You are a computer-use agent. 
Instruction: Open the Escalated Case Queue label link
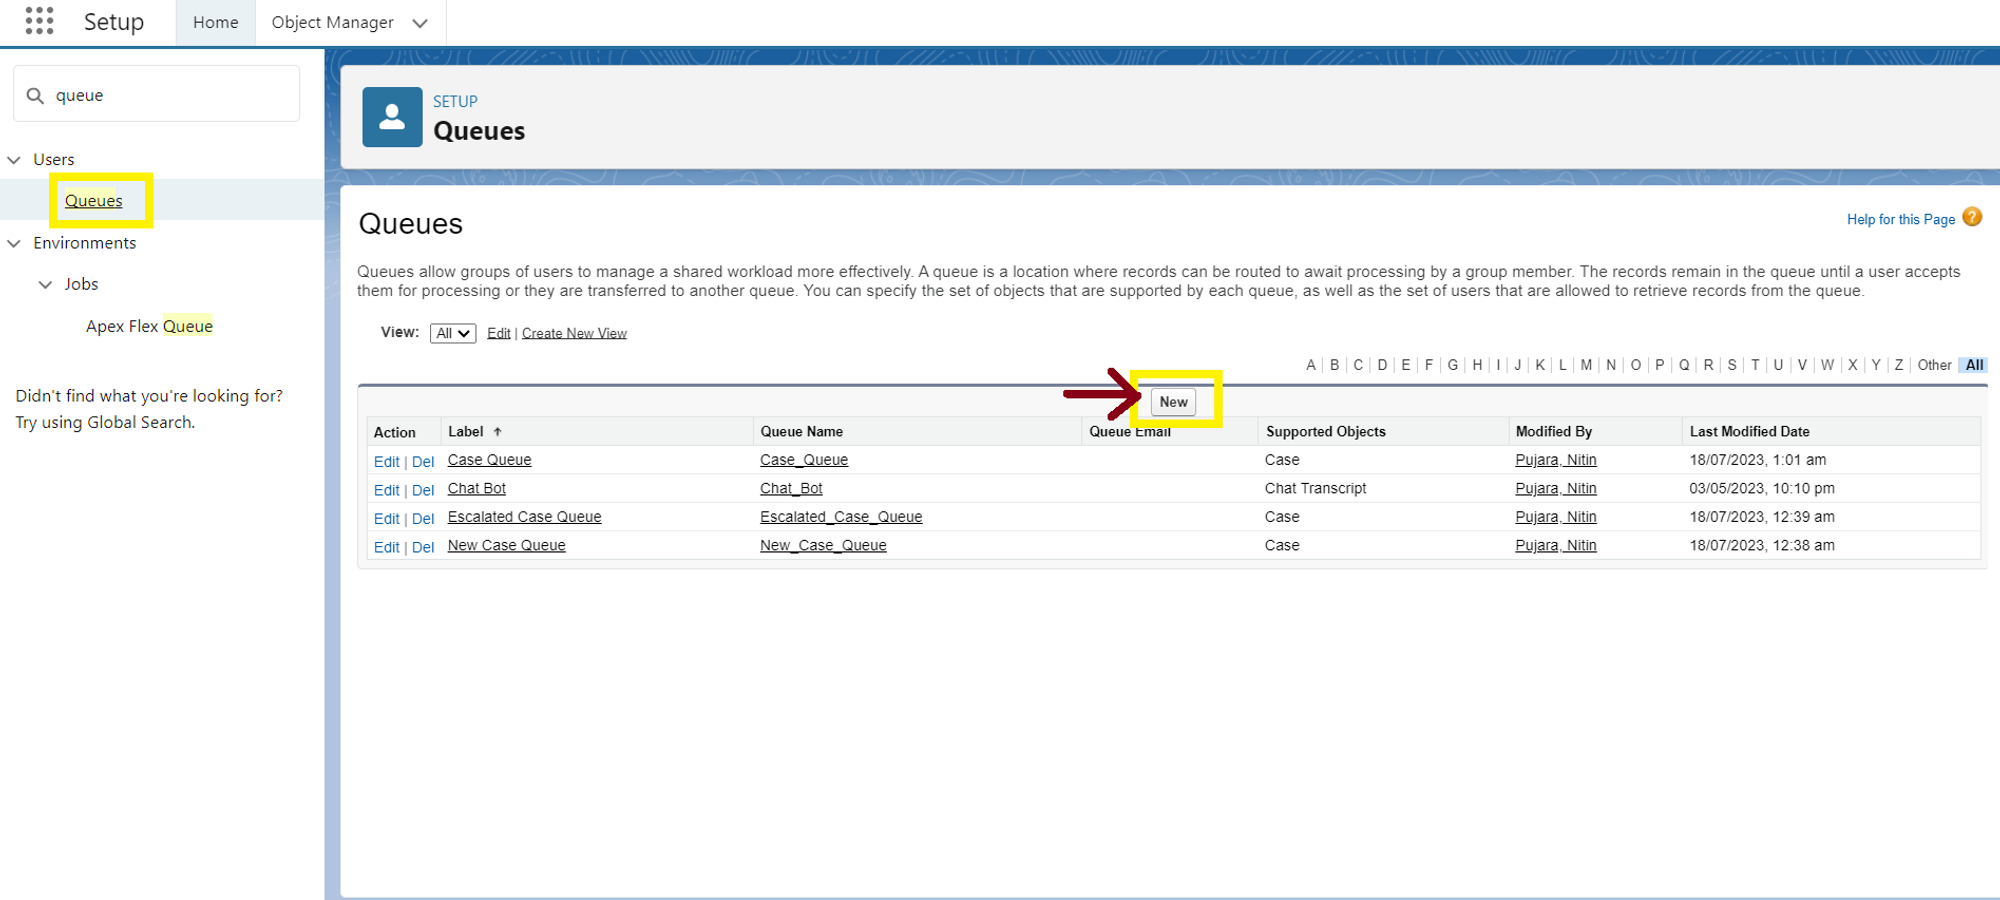(524, 517)
